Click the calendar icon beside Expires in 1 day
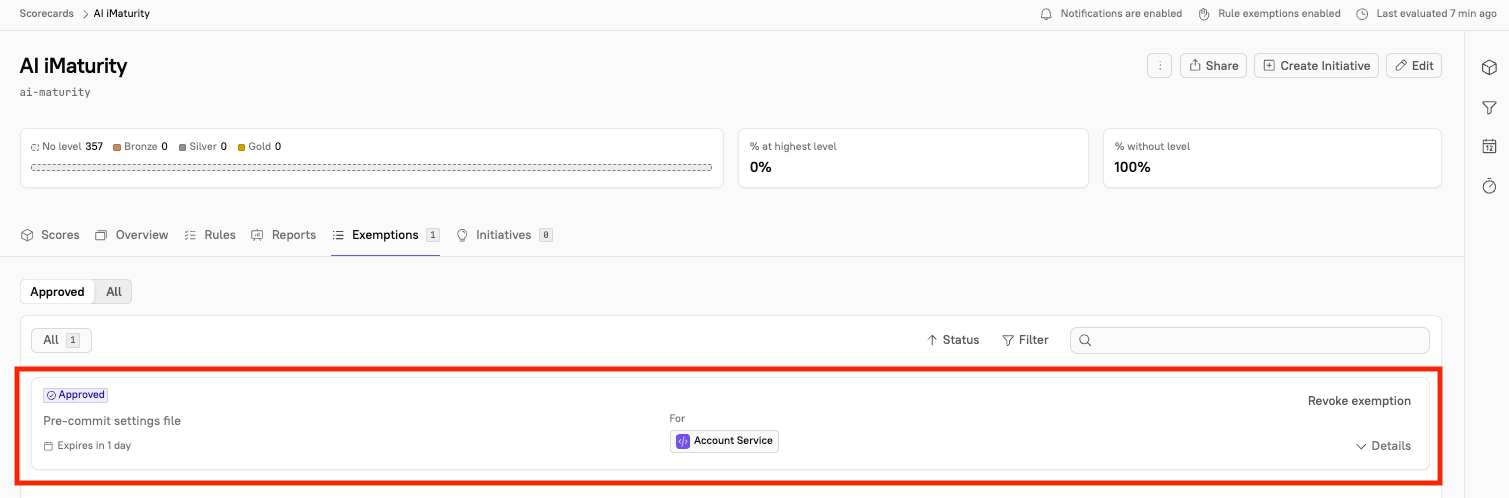 tap(48, 446)
